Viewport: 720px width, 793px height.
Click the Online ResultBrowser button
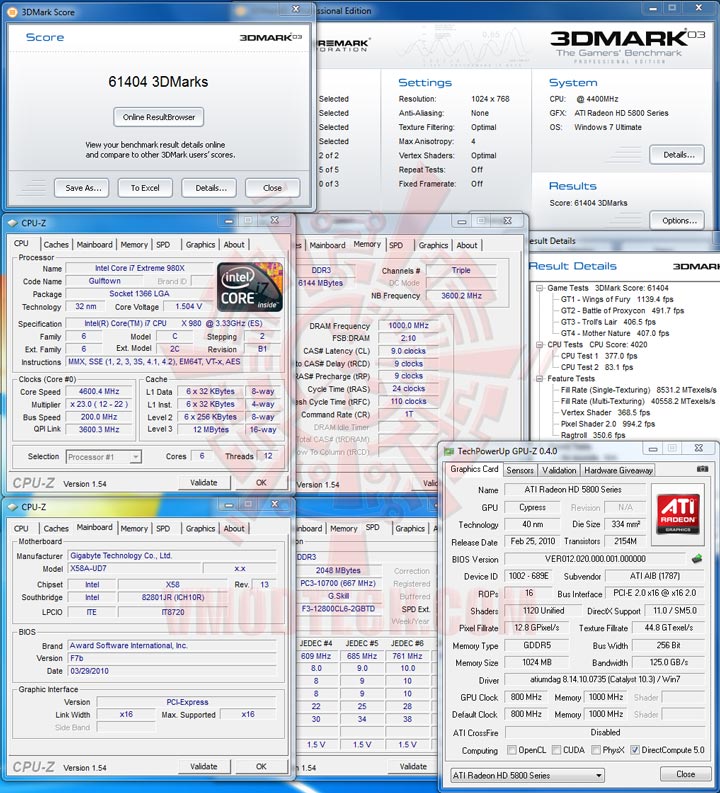pyautogui.click(x=159, y=117)
